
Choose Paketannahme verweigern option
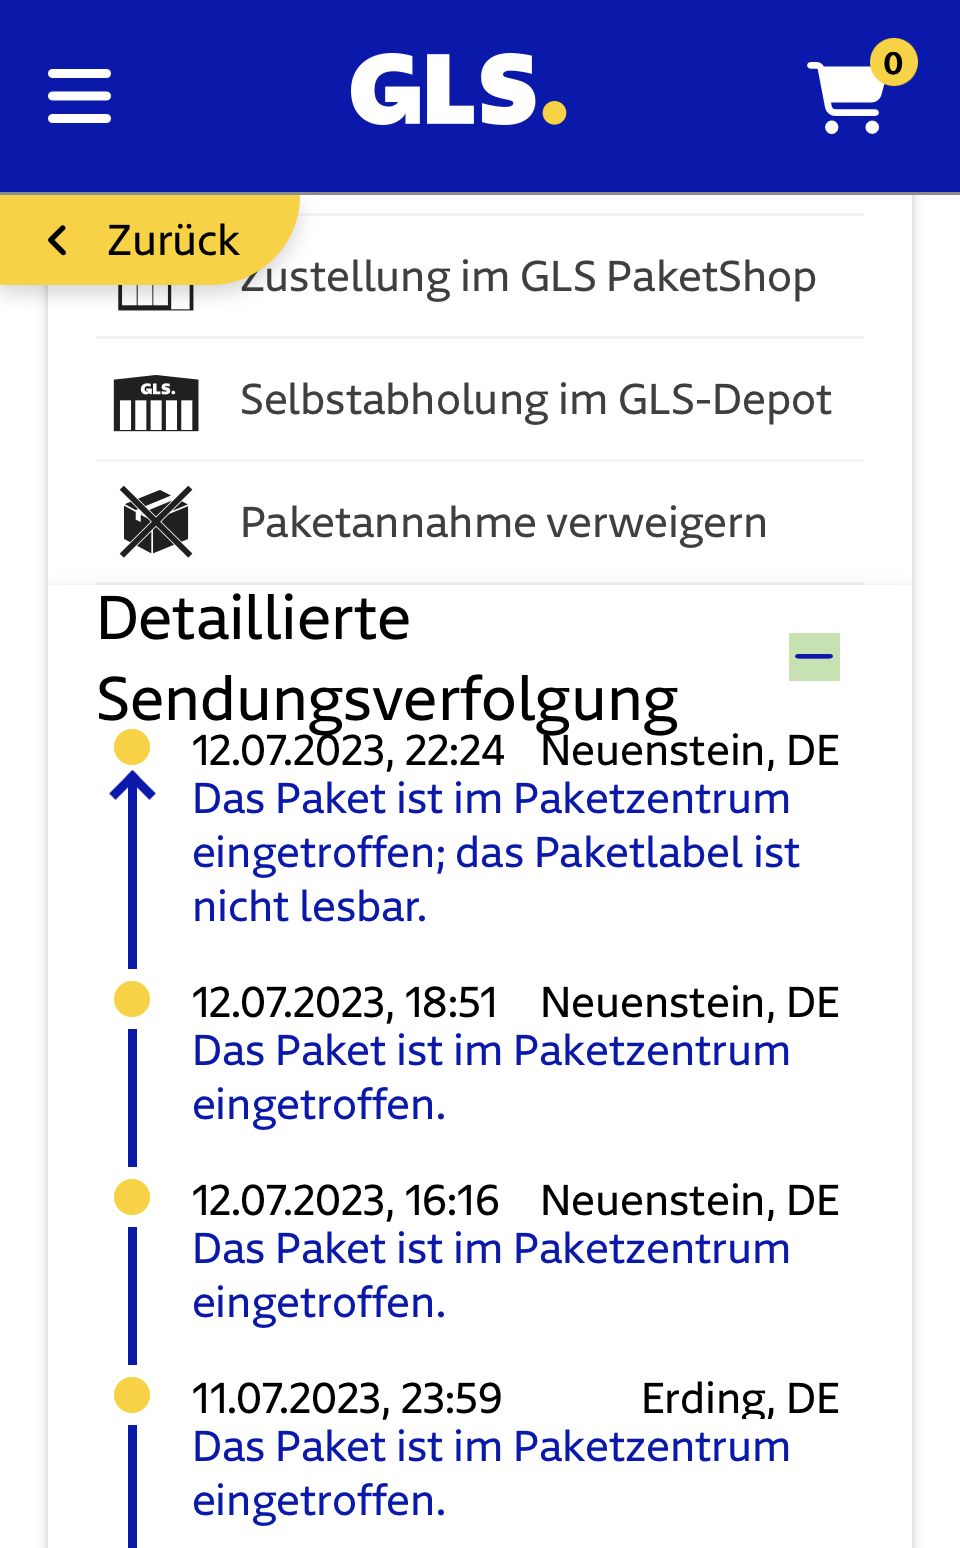(503, 523)
